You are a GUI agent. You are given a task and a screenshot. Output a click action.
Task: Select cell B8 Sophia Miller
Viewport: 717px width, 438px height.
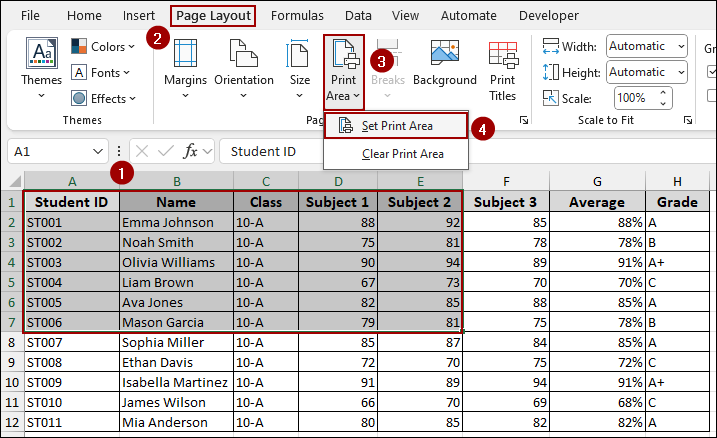point(176,342)
